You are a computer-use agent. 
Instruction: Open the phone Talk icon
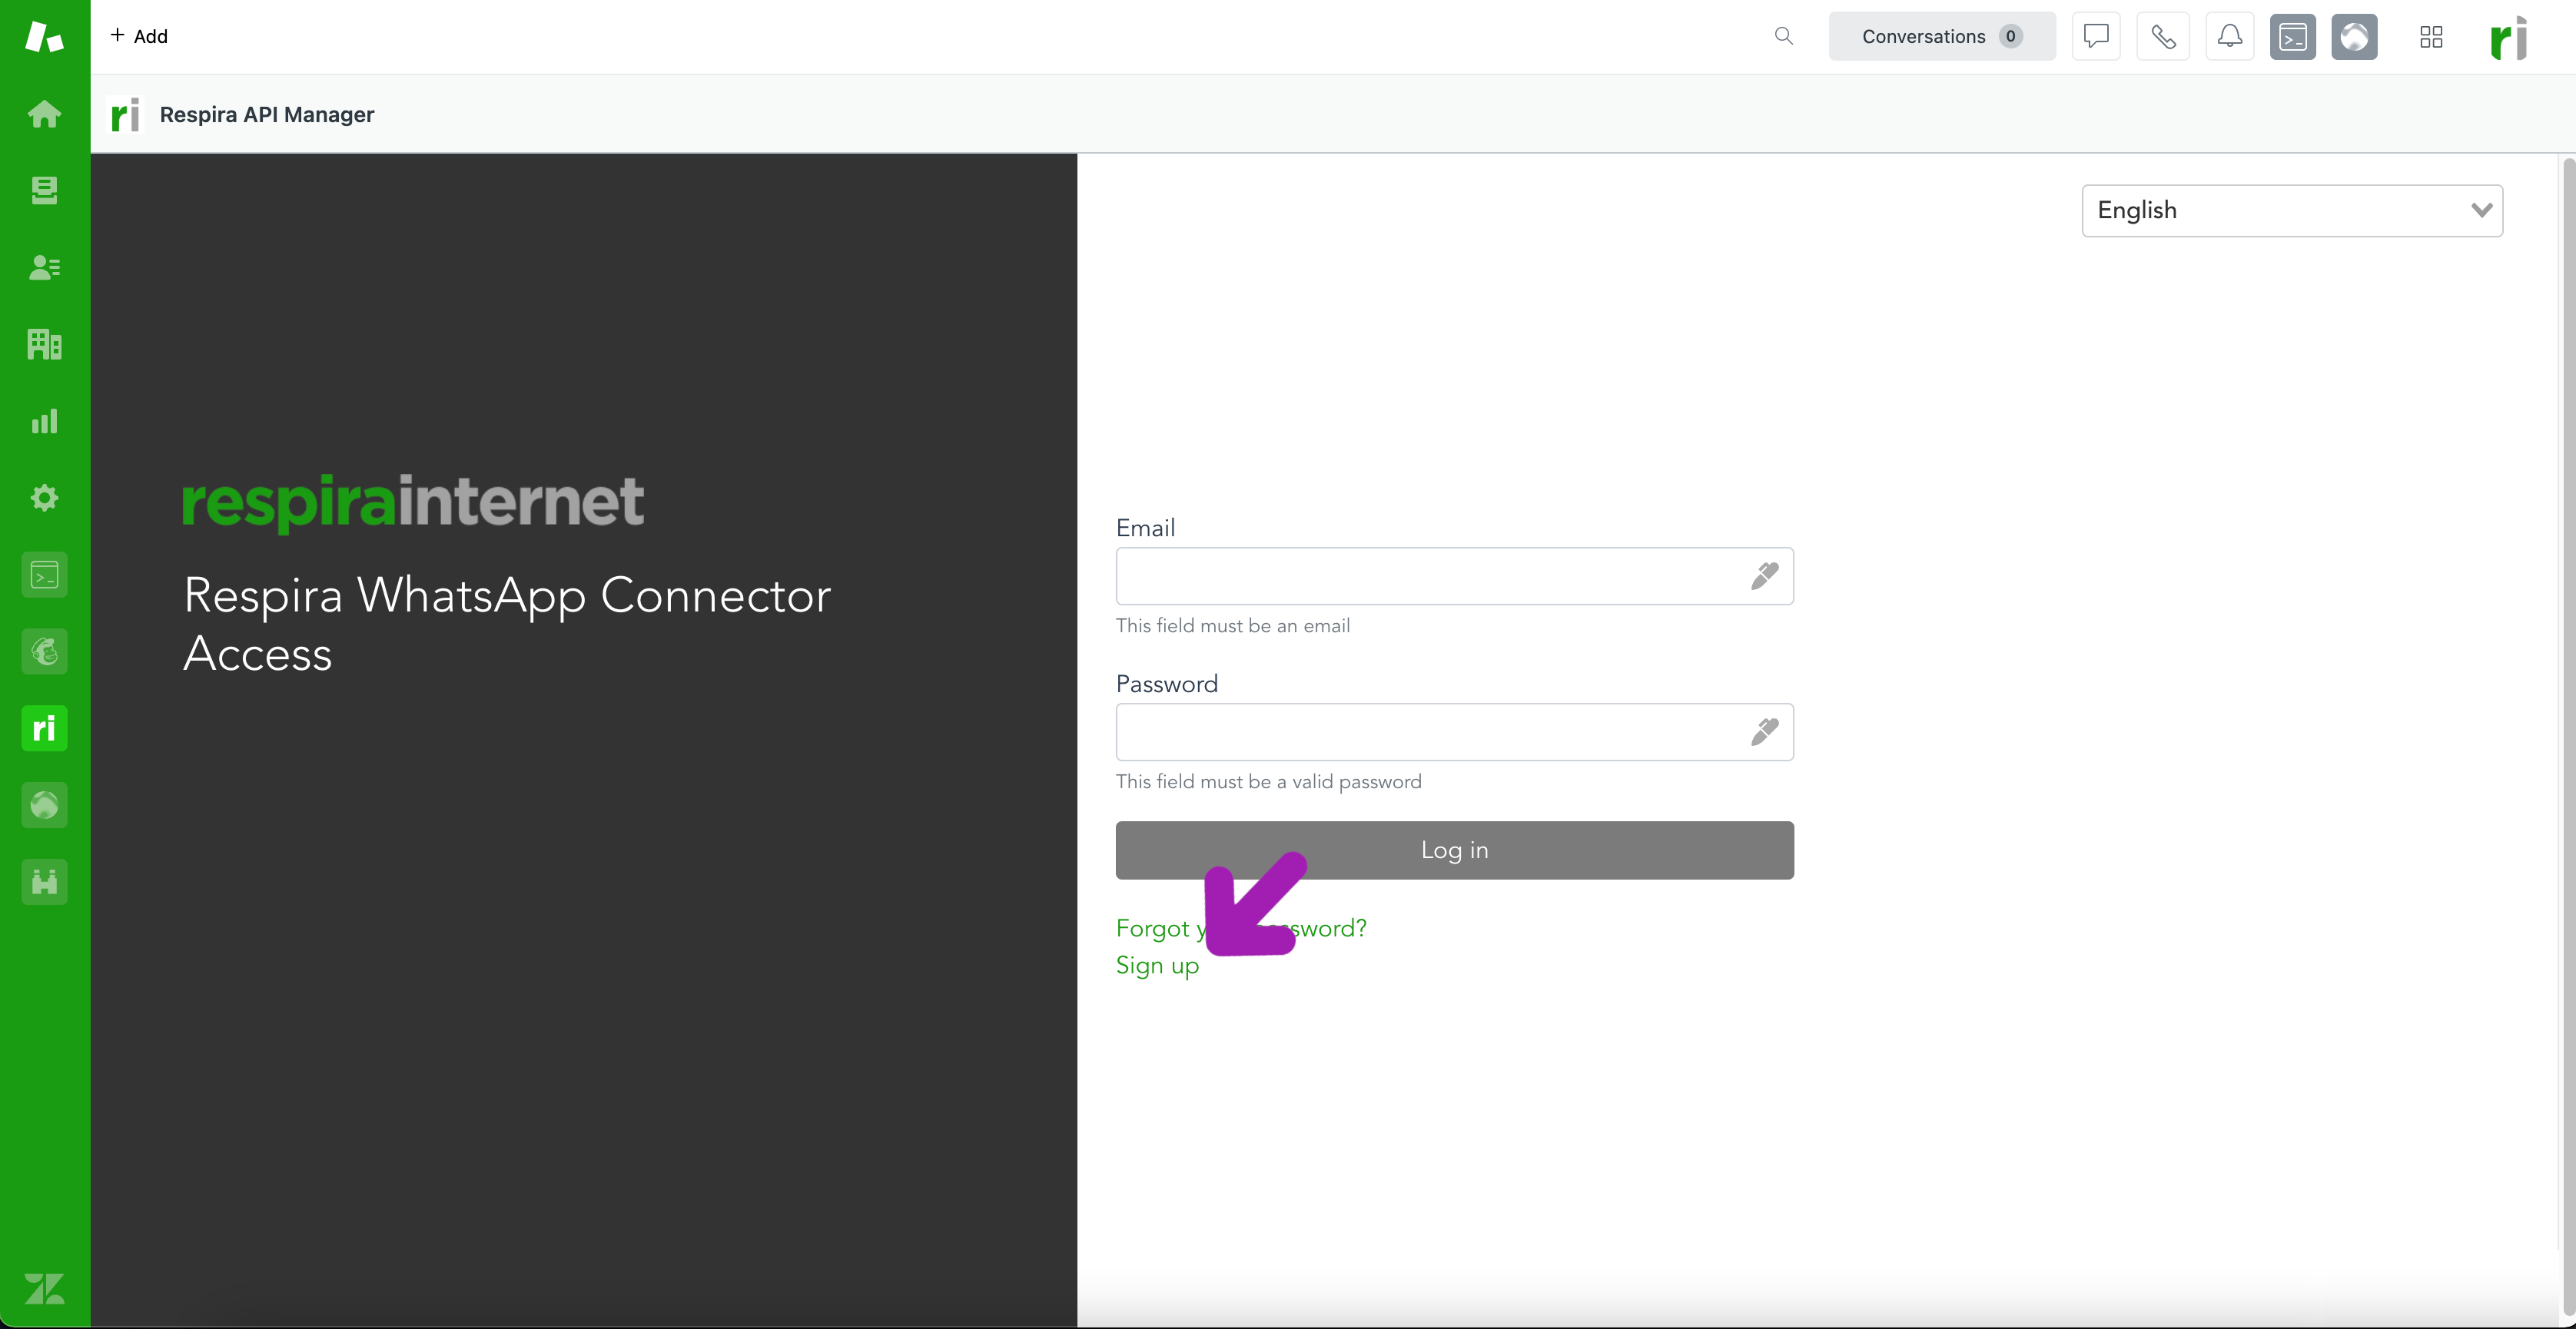coord(2163,36)
